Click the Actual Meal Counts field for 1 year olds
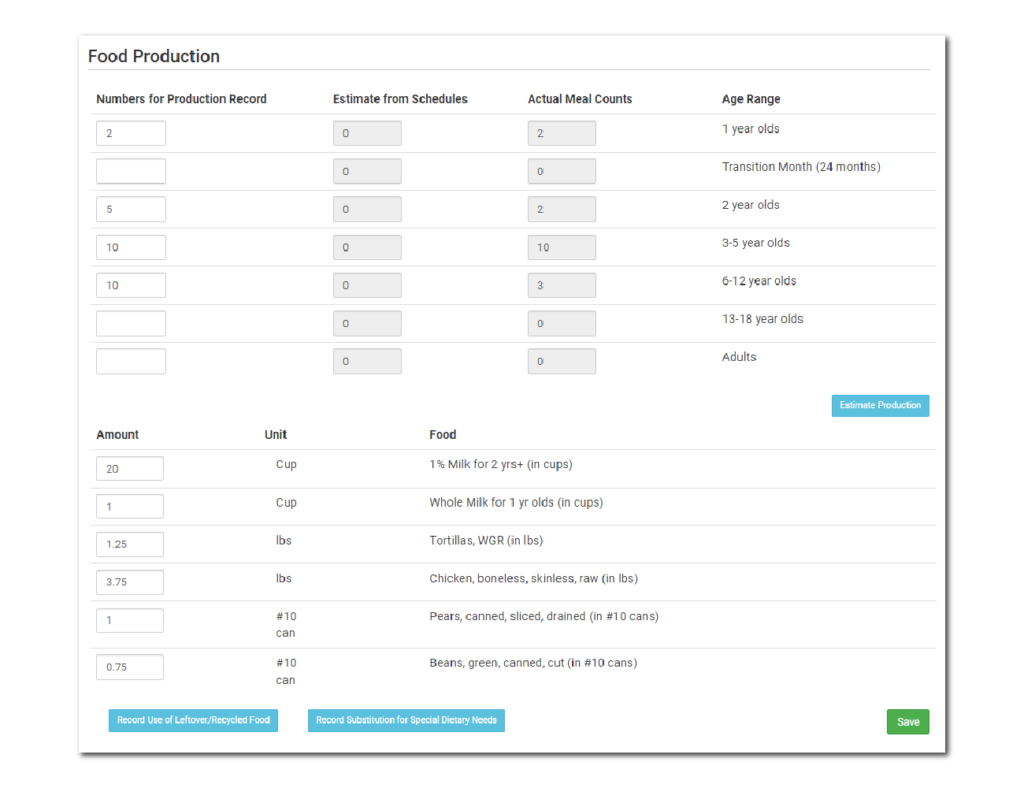This screenshot has width=1024, height=788. pyautogui.click(x=561, y=132)
